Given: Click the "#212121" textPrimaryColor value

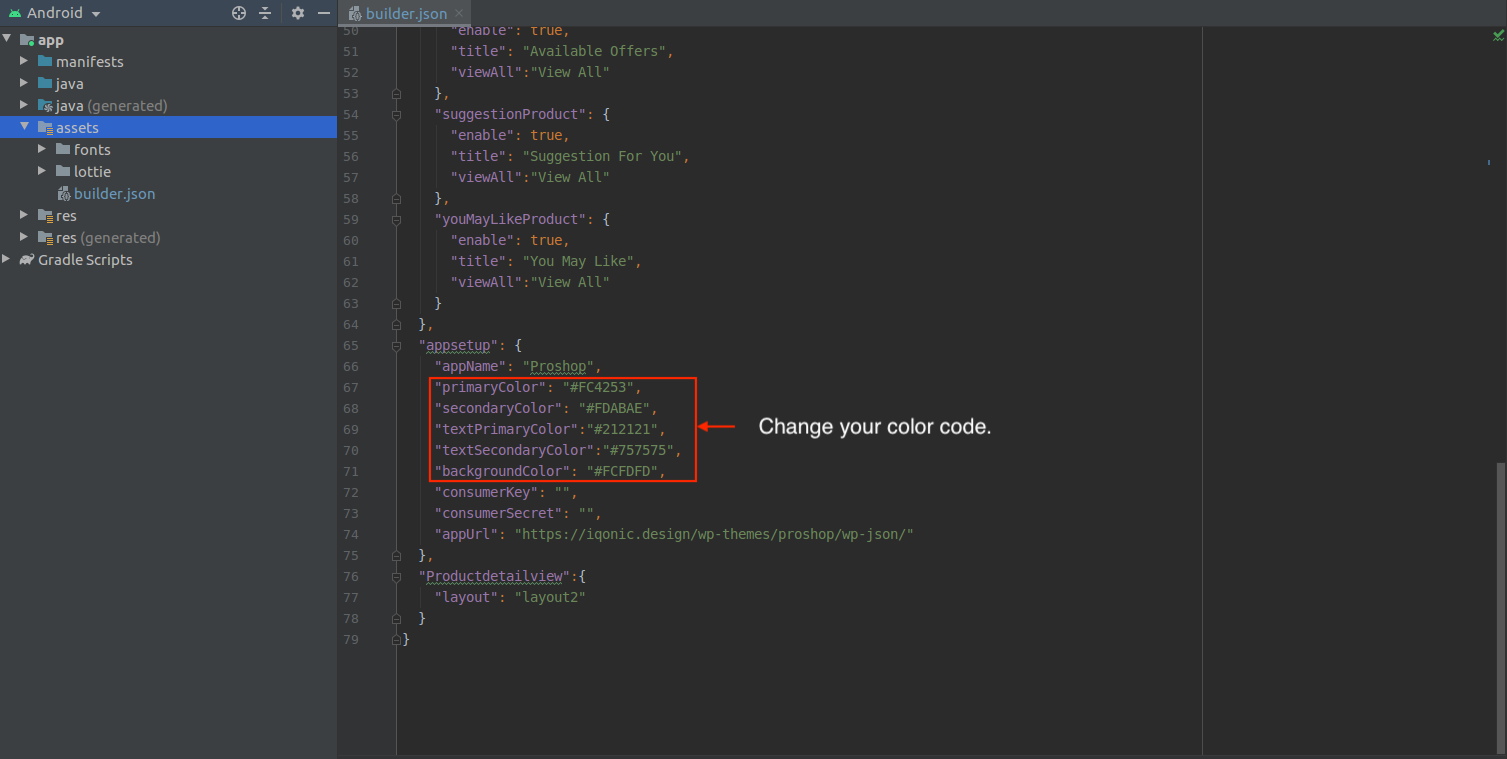Looking at the screenshot, I should (x=623, y=429).
